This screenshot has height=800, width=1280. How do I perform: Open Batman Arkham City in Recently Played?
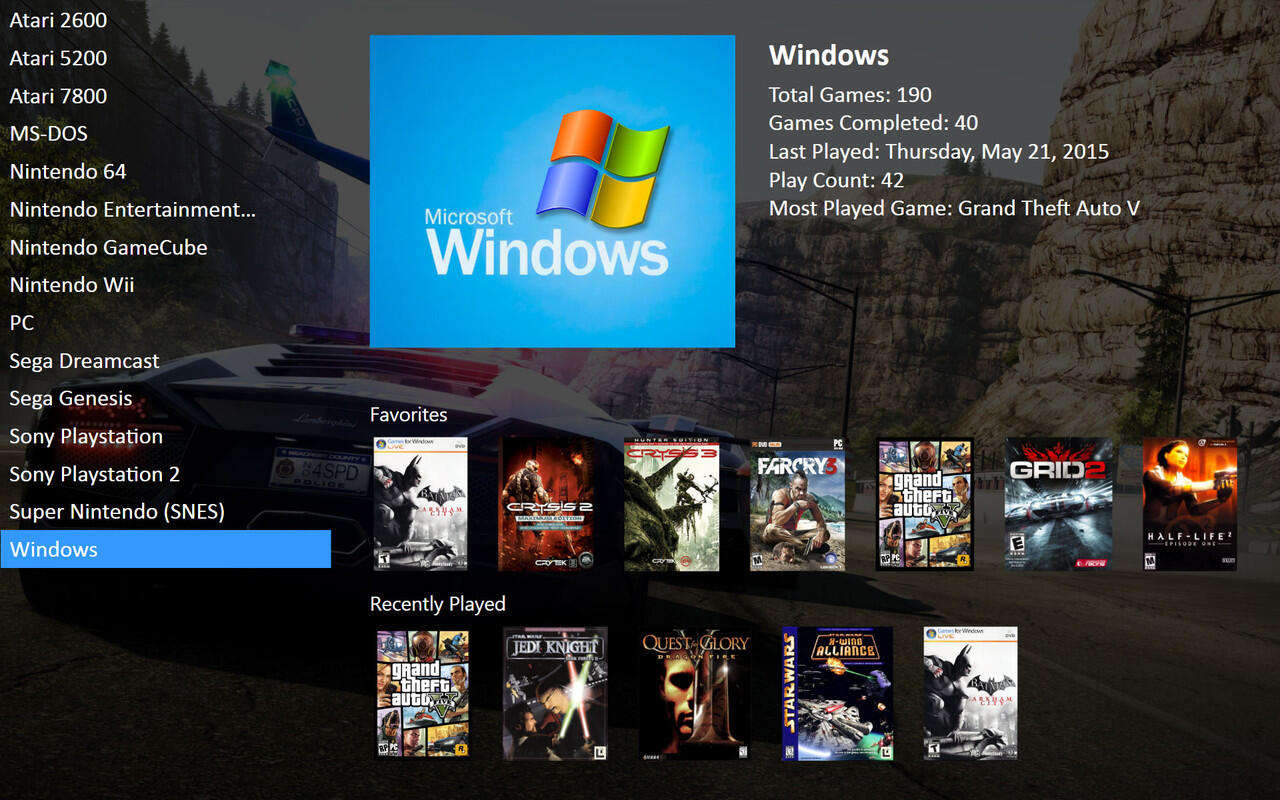tap(970, 694)
